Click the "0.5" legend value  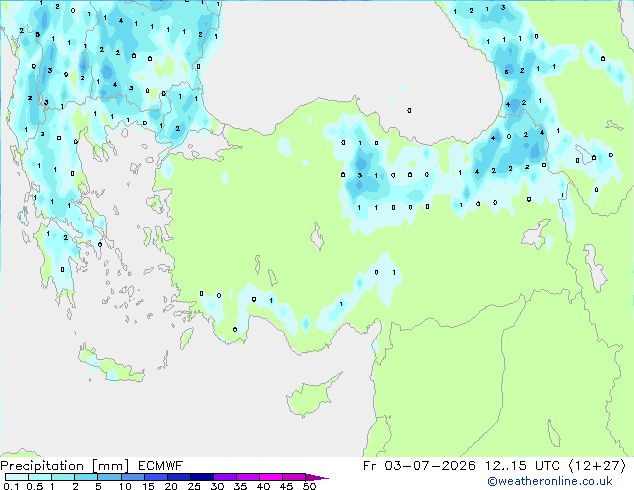pyautogui.click(x=34, y=486)
